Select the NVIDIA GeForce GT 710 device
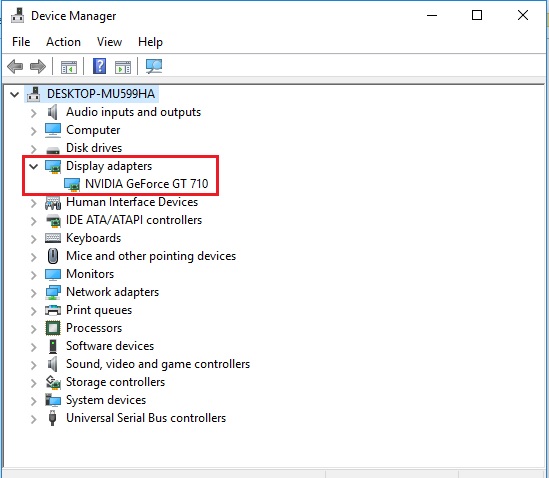The width and height of the screenshot is (549, 478). point(146,184)
